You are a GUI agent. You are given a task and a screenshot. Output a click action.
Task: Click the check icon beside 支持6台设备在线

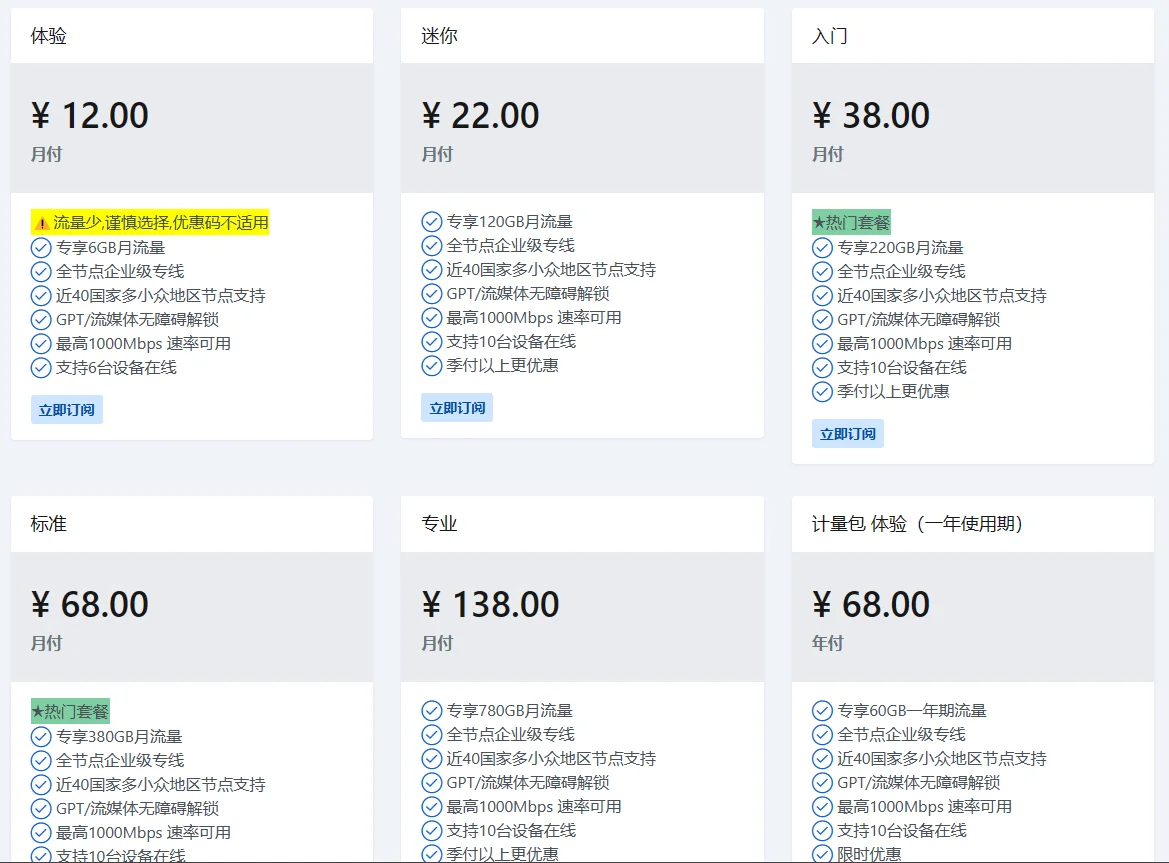(41, 367)
